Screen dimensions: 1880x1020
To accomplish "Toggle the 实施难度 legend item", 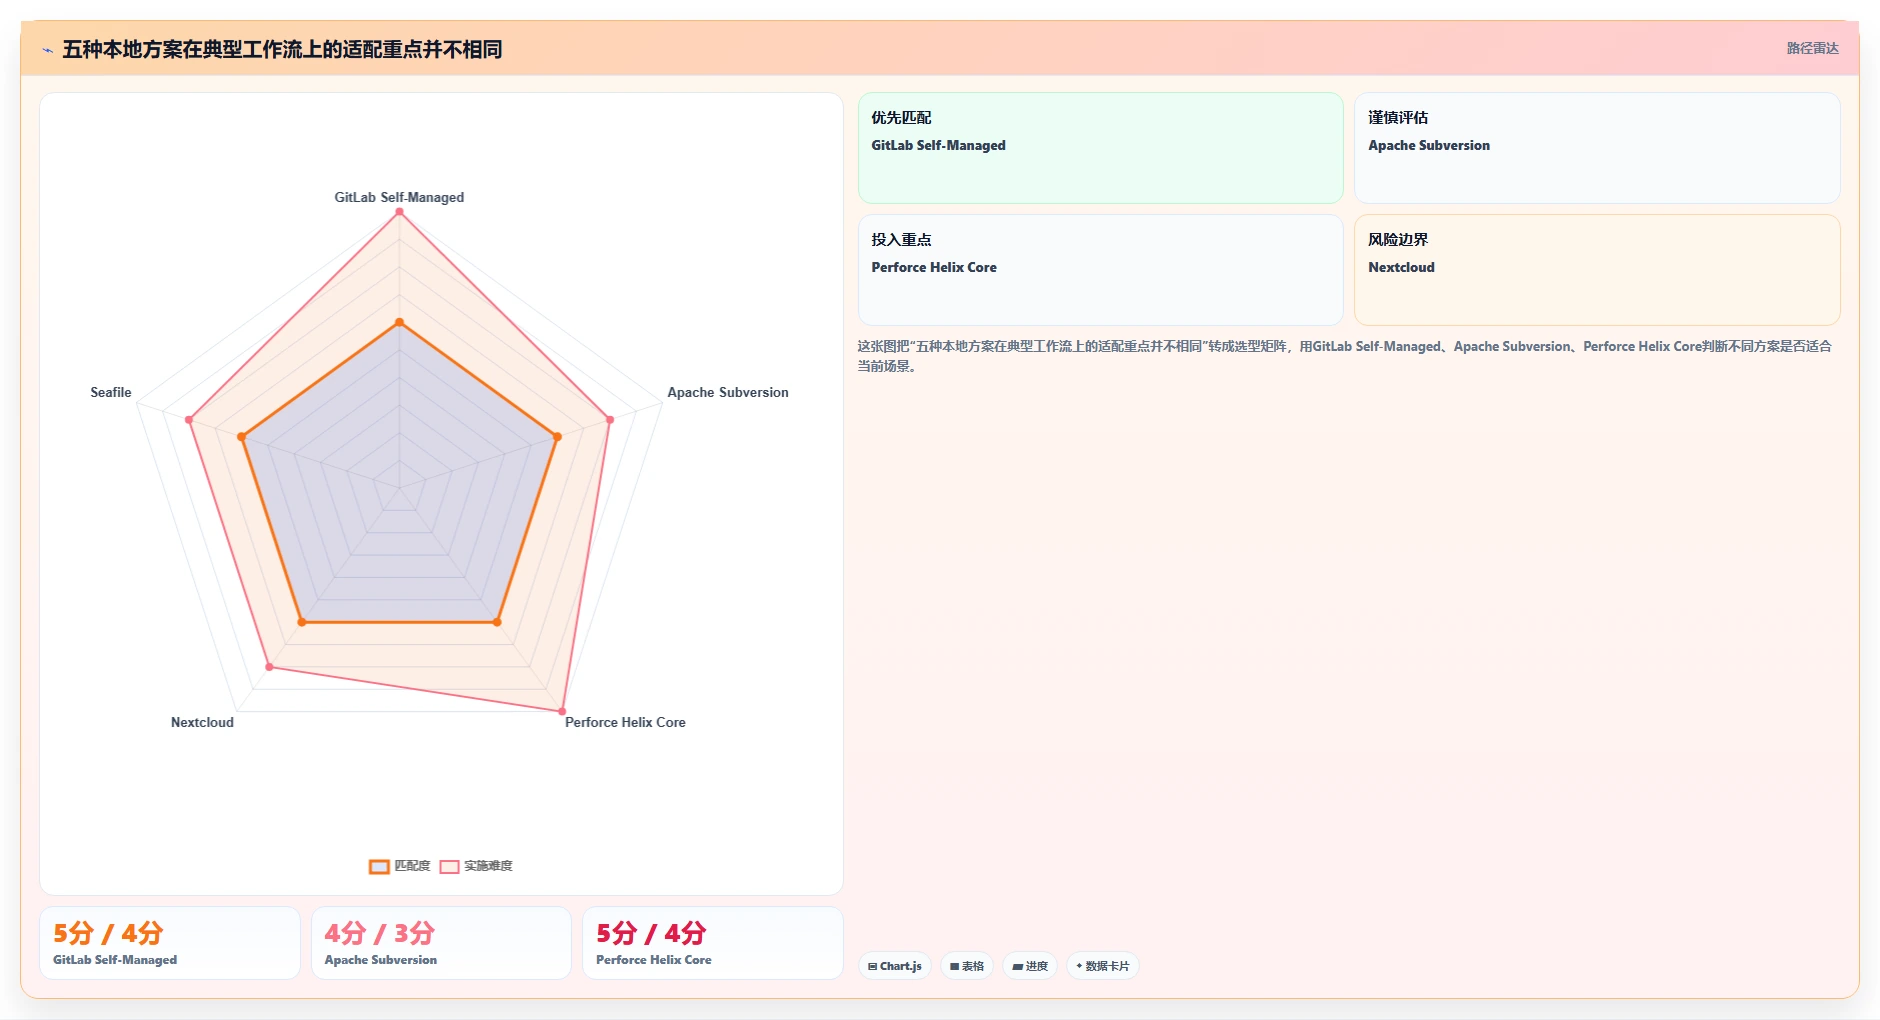I will [476, 866].
